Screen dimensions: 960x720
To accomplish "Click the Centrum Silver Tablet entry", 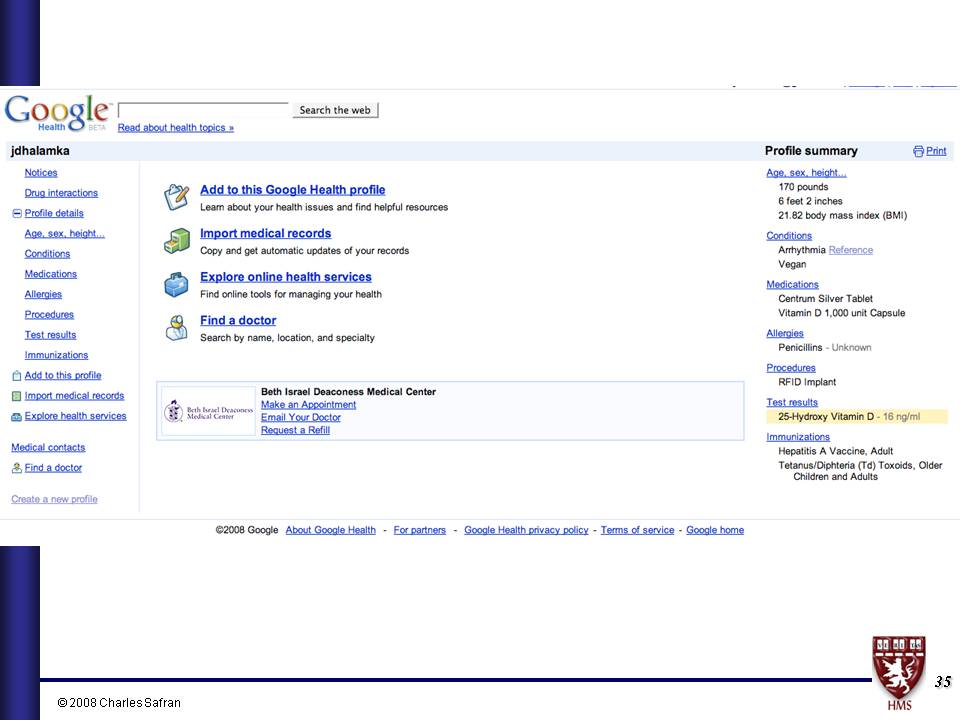I will coord(825,299).
